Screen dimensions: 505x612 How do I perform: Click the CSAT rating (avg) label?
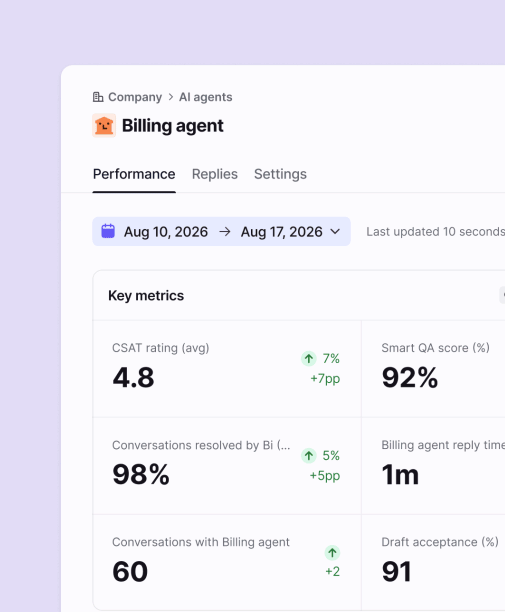(160, 348)
